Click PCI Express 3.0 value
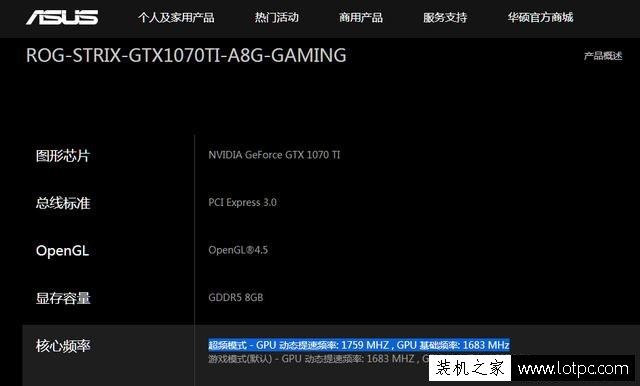The width and height of the screenshot is (640, 386). click(x=242, y=202)
